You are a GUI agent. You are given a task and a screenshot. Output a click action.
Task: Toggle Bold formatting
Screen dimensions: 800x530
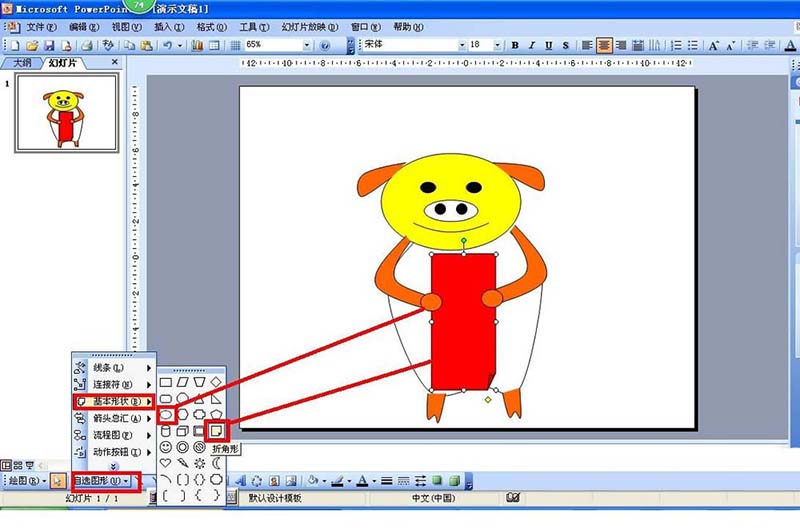click(x=515, y=45)
